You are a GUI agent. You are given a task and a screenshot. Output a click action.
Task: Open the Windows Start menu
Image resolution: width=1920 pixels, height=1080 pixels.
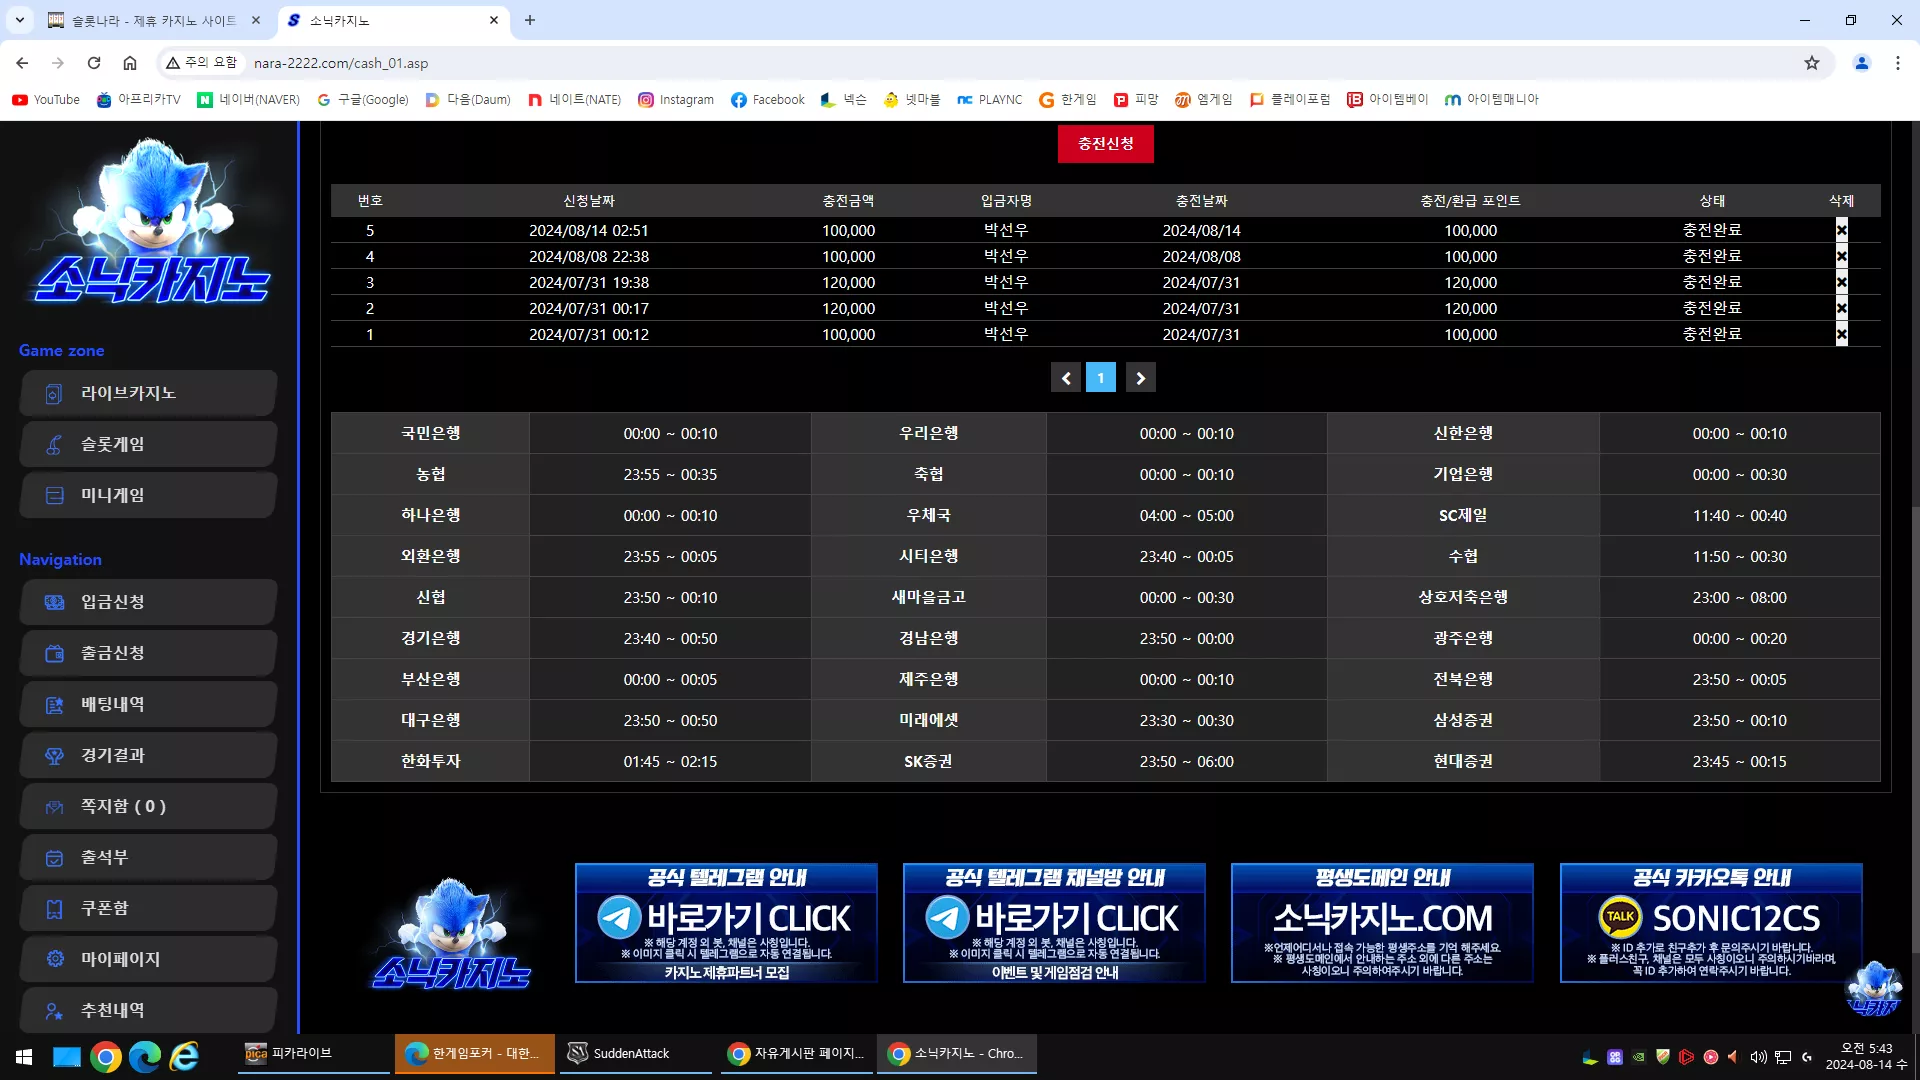pyautogui.click(x=24, y=1056)
